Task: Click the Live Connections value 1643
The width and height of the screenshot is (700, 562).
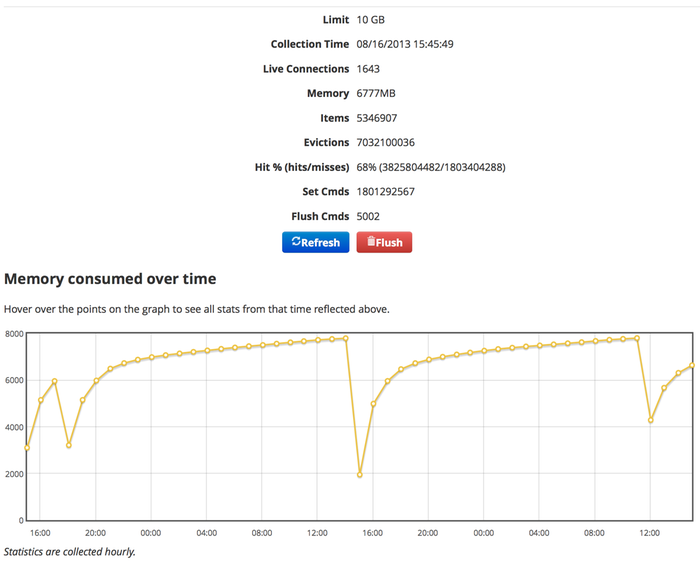Action: 367,69
